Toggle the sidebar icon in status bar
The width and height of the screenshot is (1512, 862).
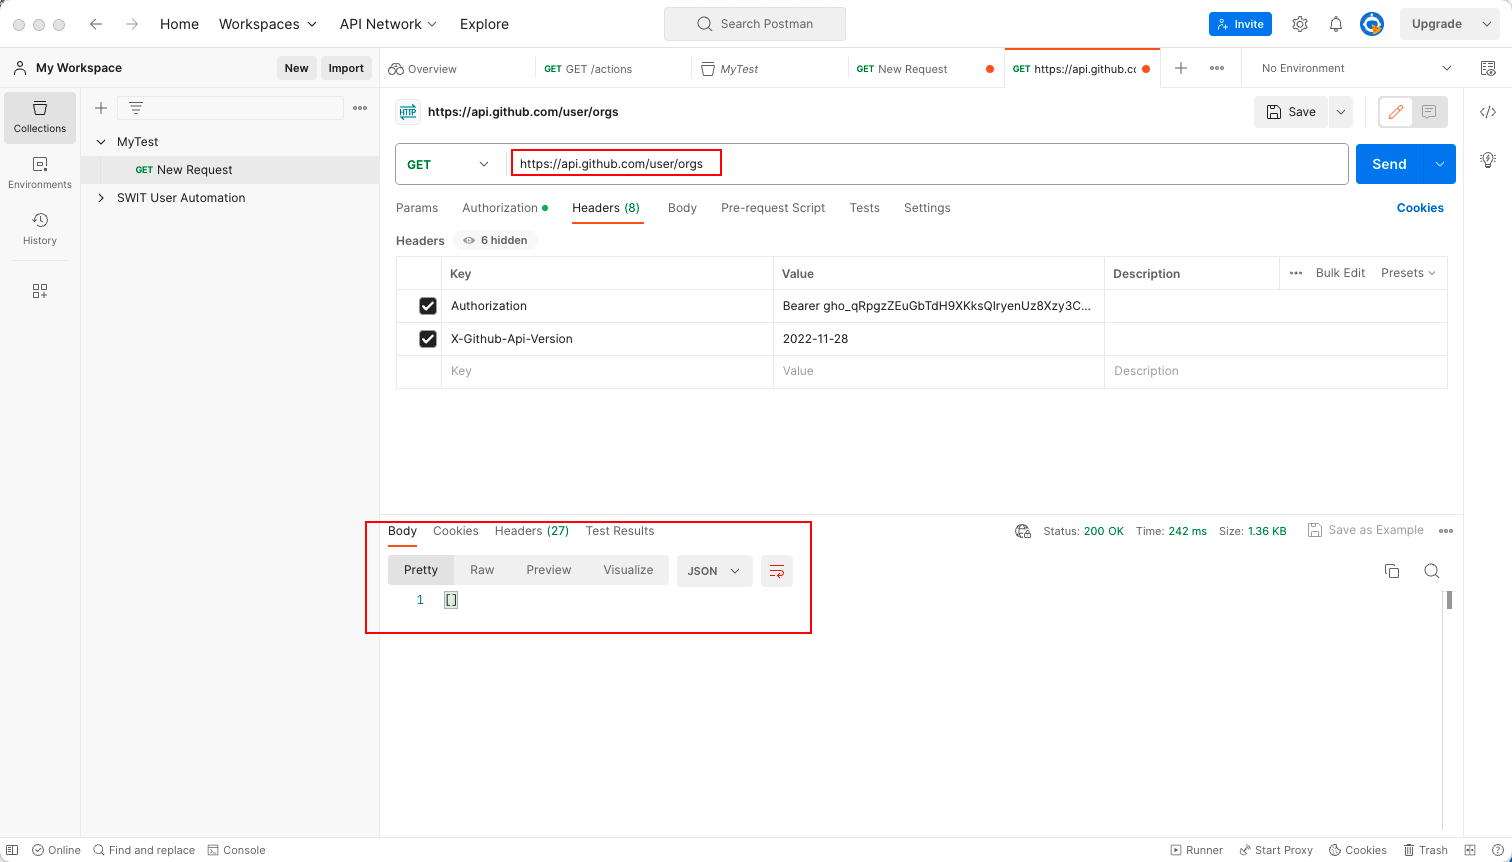12,850
